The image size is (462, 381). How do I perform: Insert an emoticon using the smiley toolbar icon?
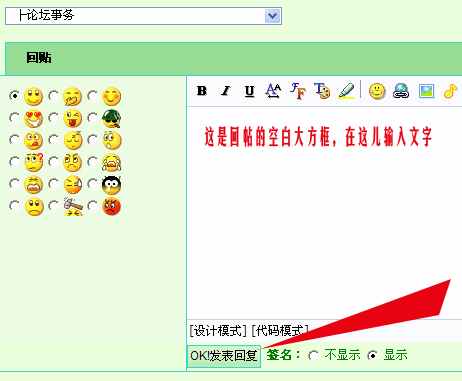coord(377,91)
